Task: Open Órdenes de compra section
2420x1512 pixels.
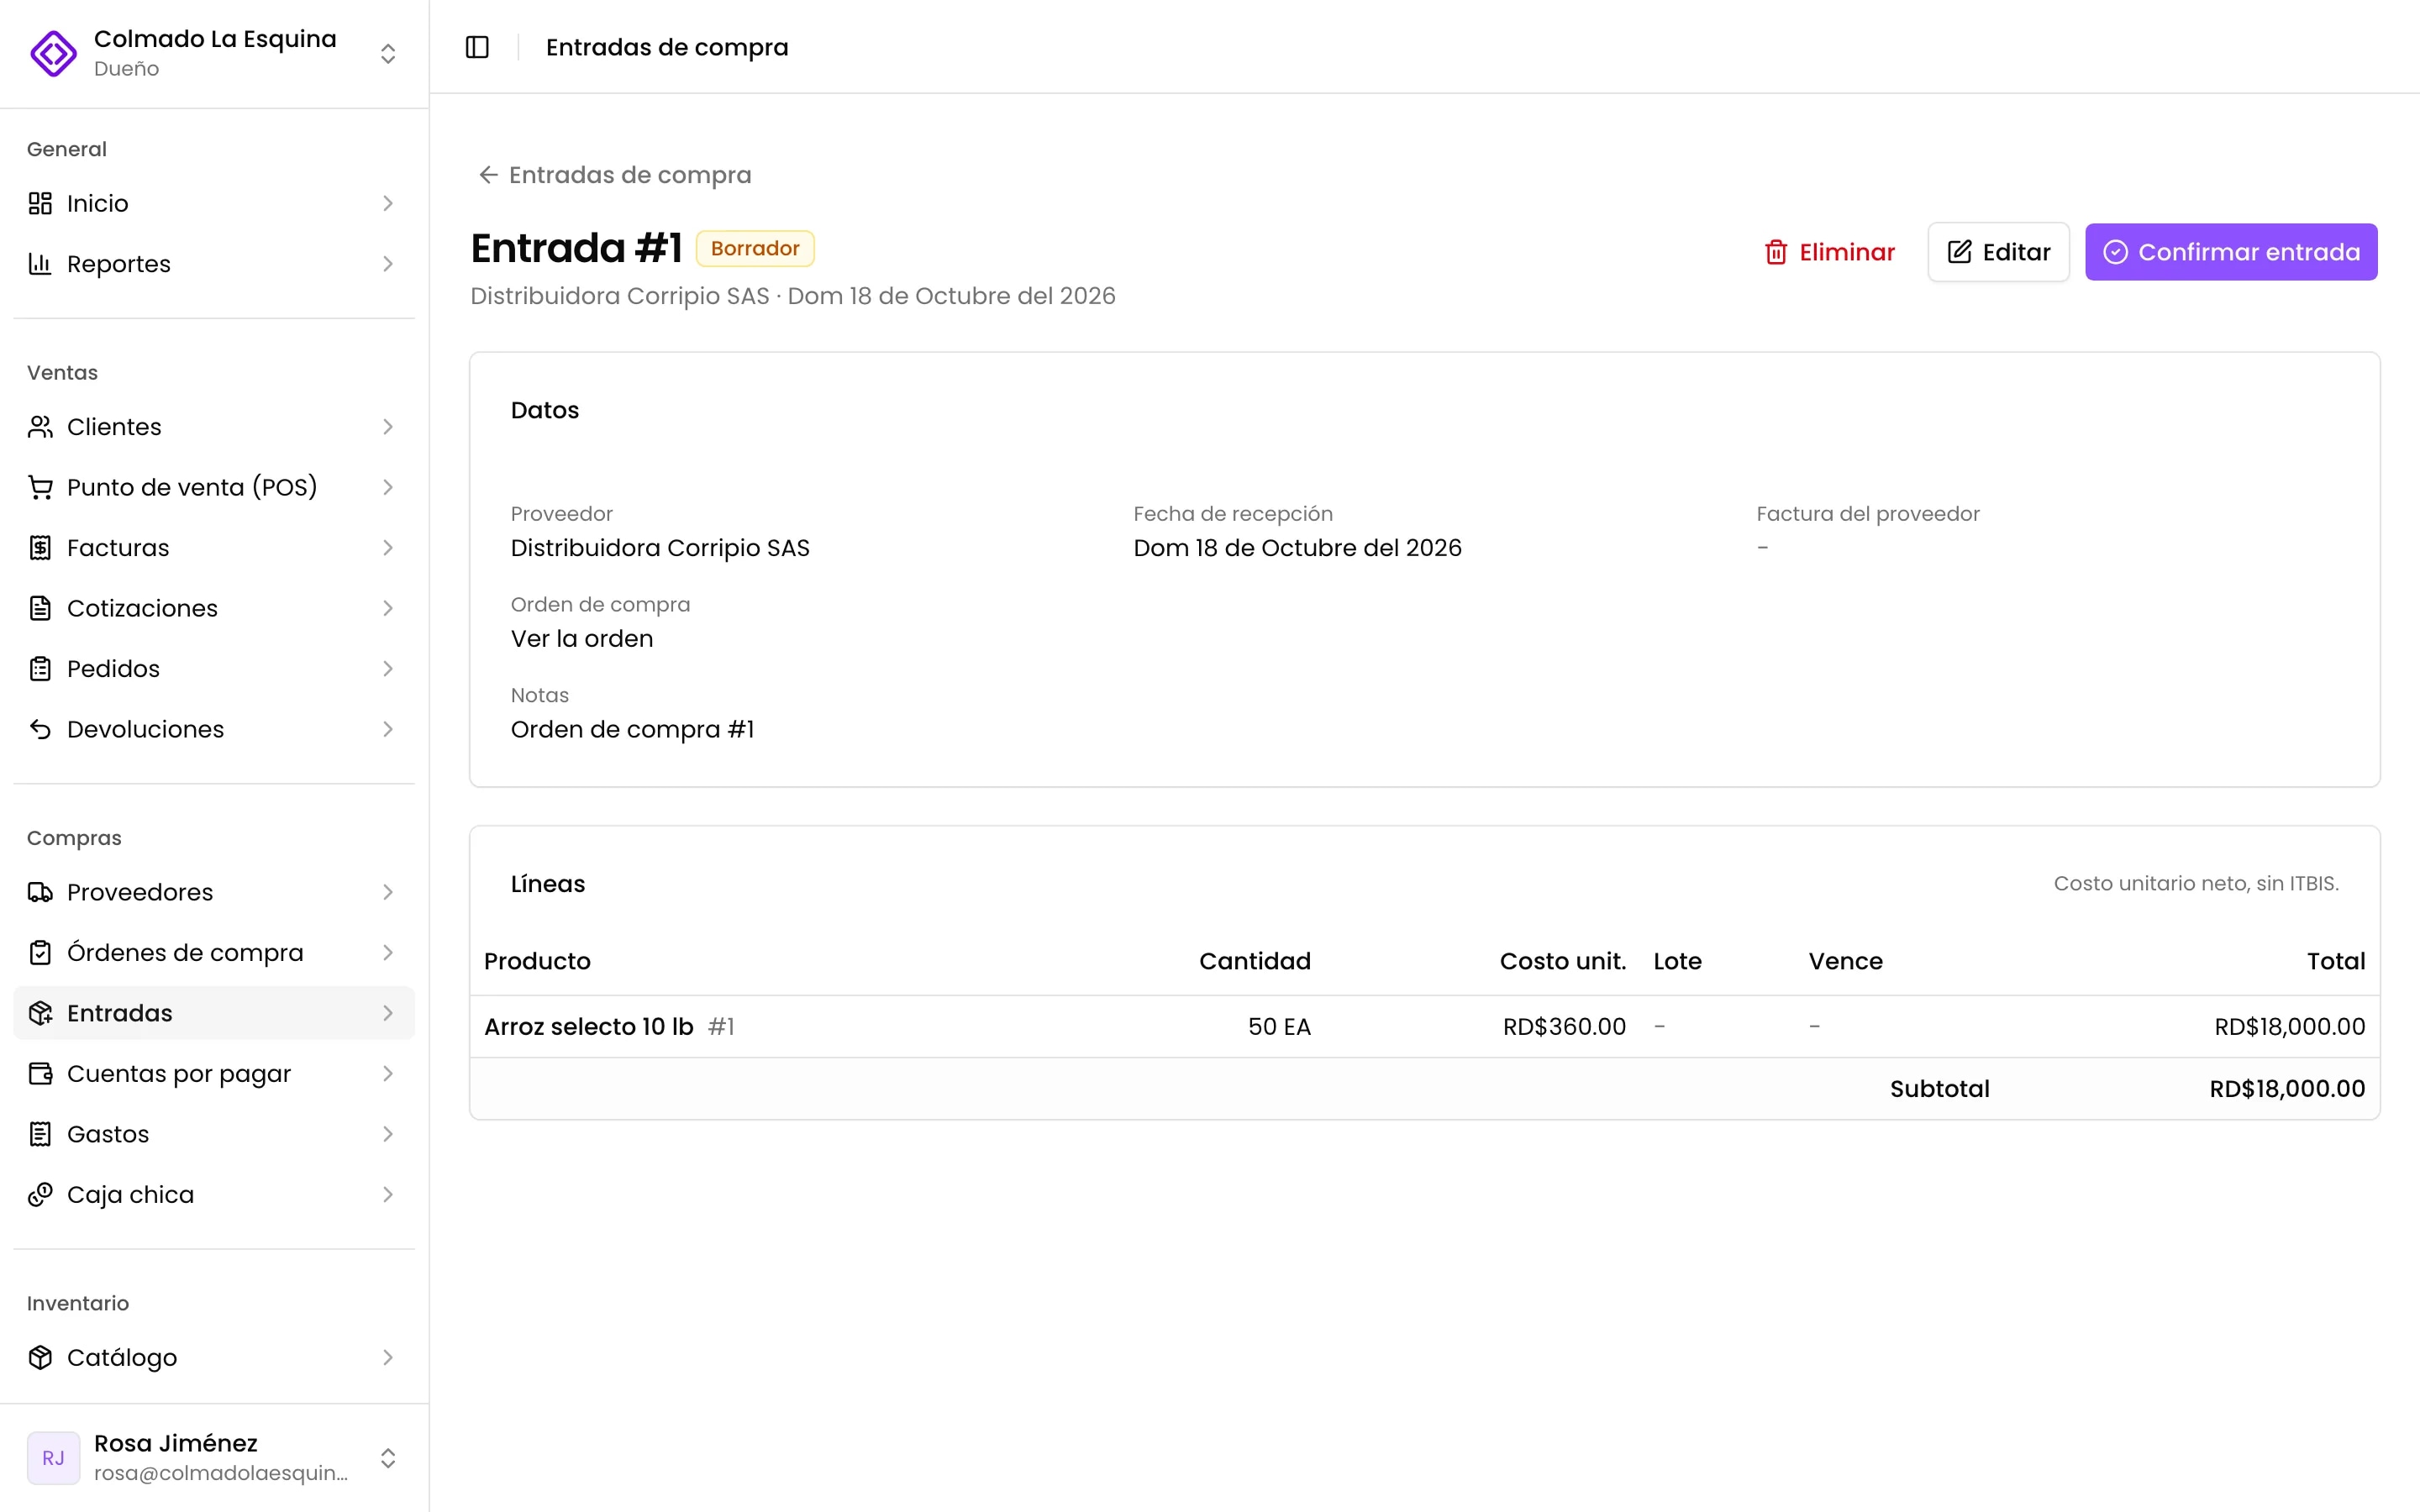Action: tap(214, 953)
